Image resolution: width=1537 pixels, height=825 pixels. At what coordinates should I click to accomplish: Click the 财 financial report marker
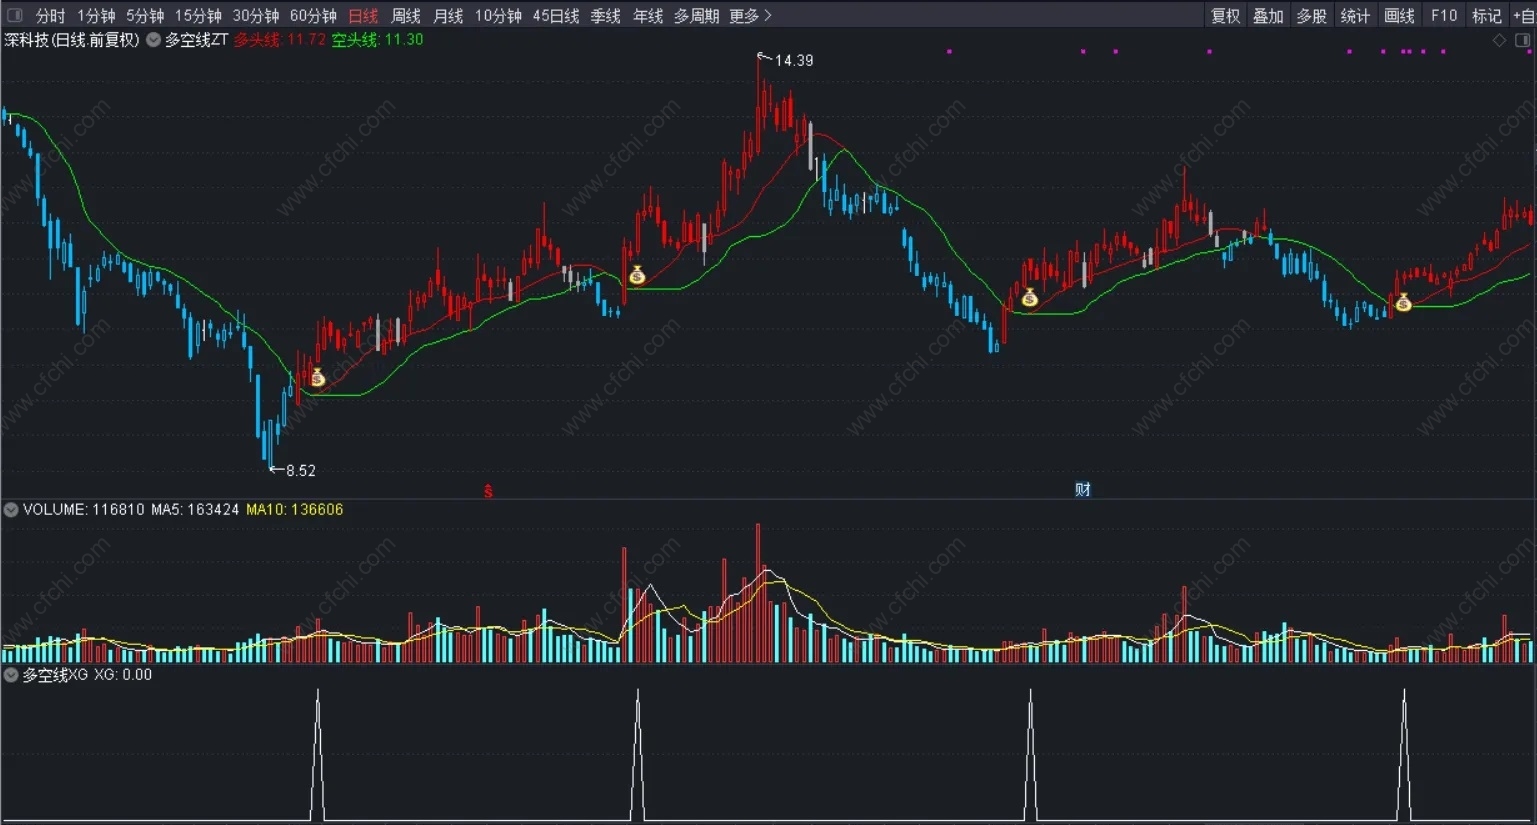(x=1082, y=489)
